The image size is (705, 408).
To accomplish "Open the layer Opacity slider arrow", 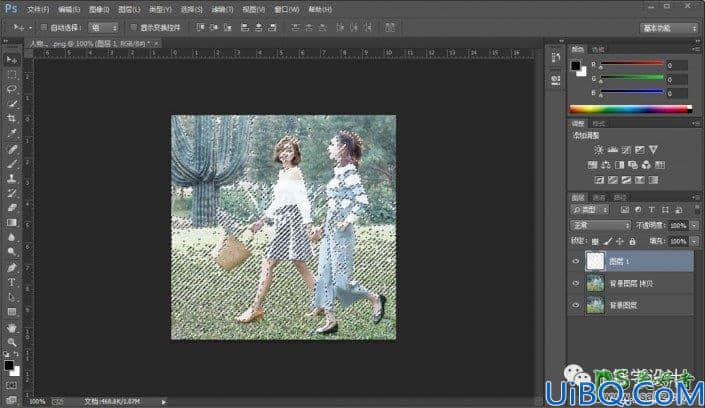I will (695, 225).
